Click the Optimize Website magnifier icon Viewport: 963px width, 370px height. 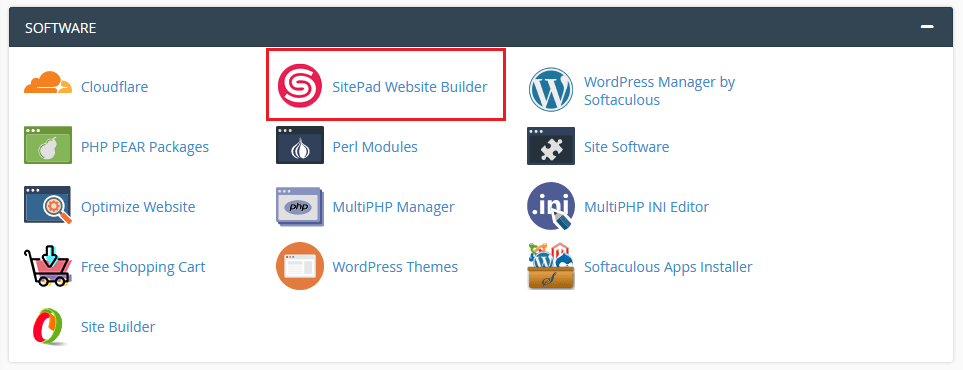[48, 205]
